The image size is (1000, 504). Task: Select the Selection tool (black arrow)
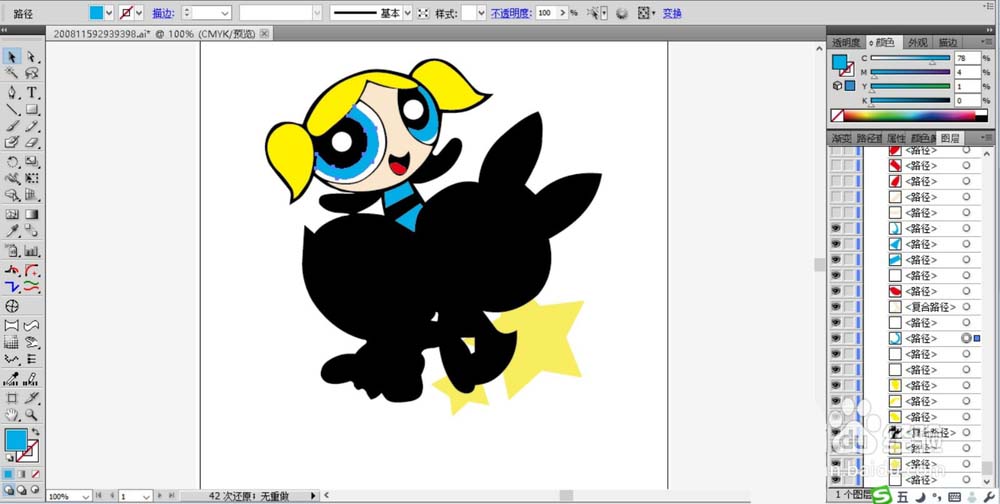pyautogui.click(x=11, y=57)
